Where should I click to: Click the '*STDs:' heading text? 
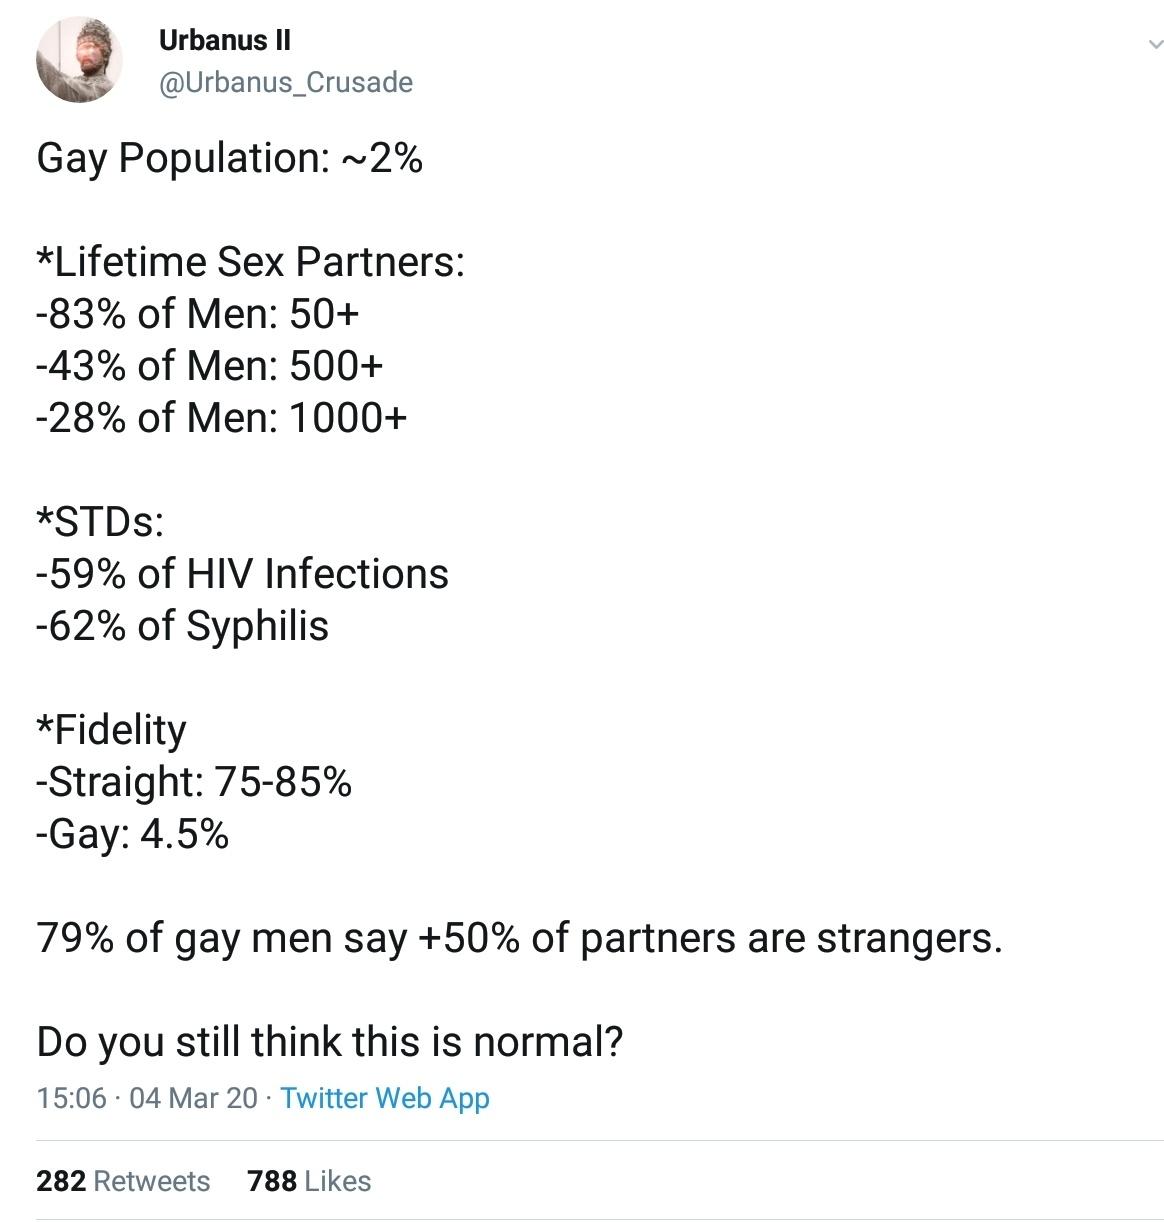click(100, 522)
